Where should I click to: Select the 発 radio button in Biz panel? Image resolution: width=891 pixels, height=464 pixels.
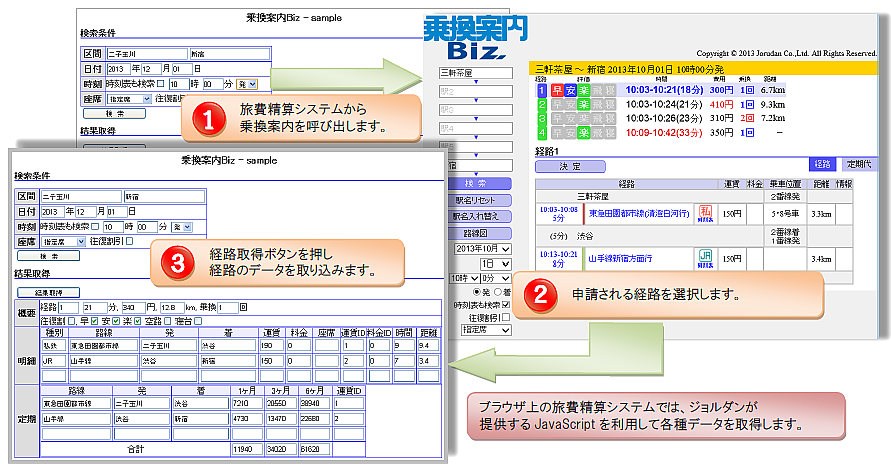tap(477, 292)
